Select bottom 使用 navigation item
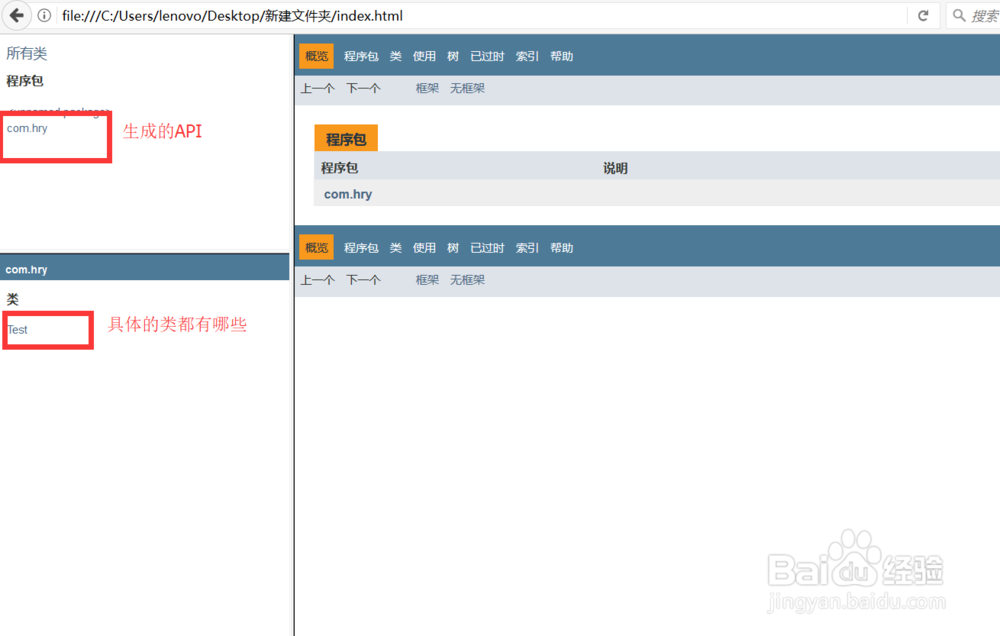Viewport: 1000px width, 636px height. [424, 248]
